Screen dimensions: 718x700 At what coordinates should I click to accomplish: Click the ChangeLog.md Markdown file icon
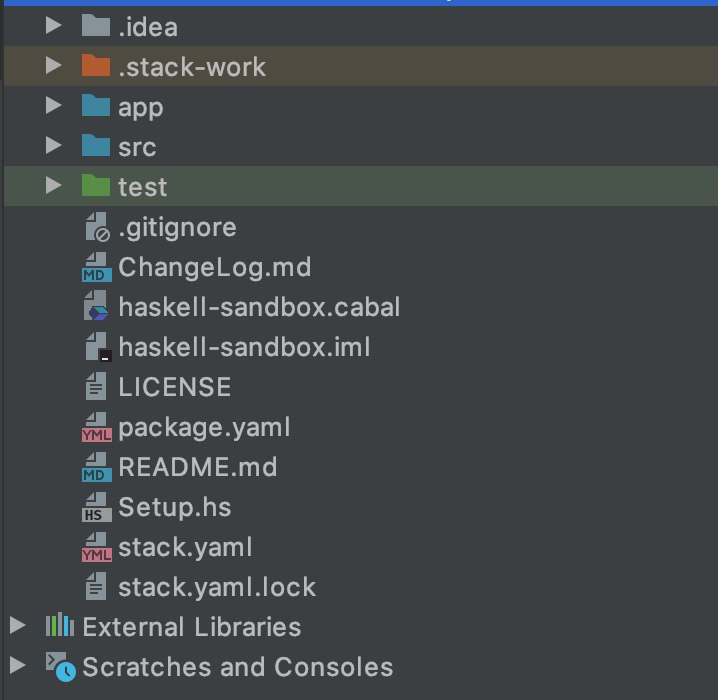tap(96, 268)
